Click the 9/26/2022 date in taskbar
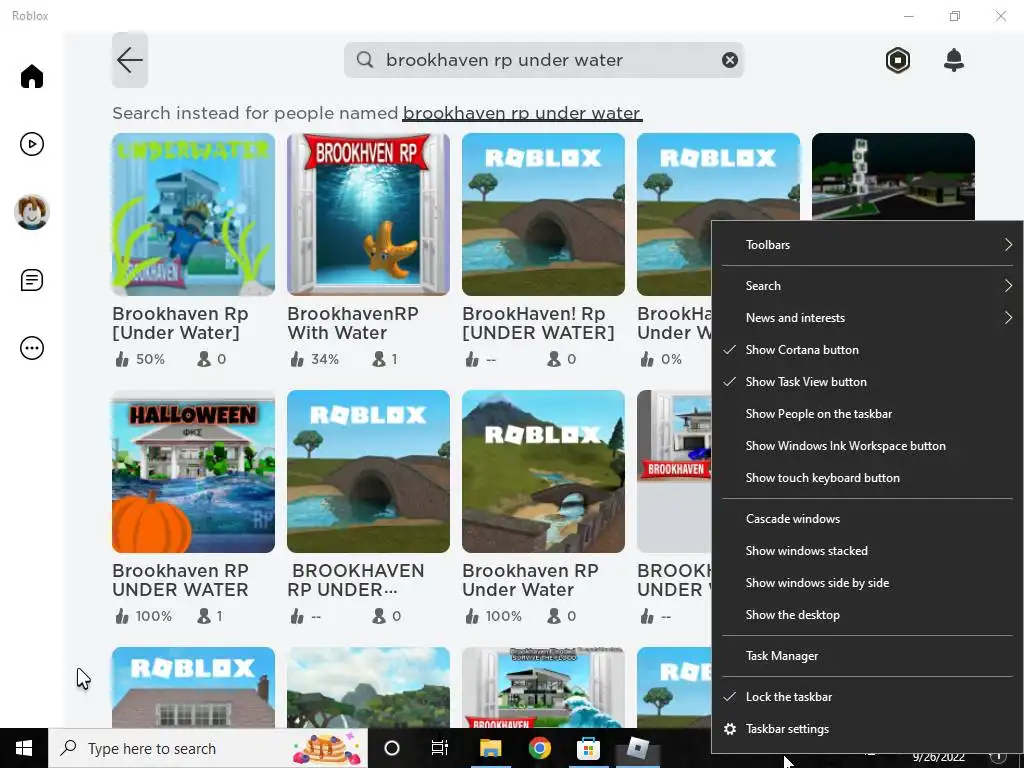 coord(938,758)
